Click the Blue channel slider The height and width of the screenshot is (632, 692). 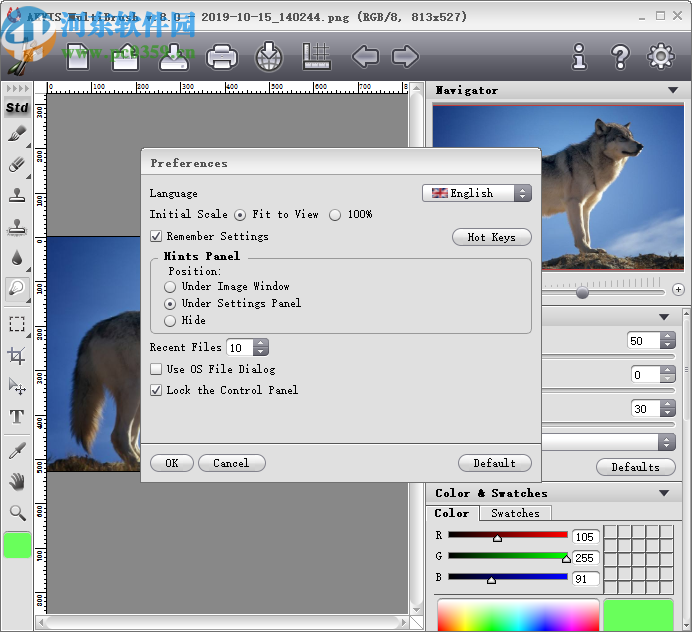tap(508, 576)
